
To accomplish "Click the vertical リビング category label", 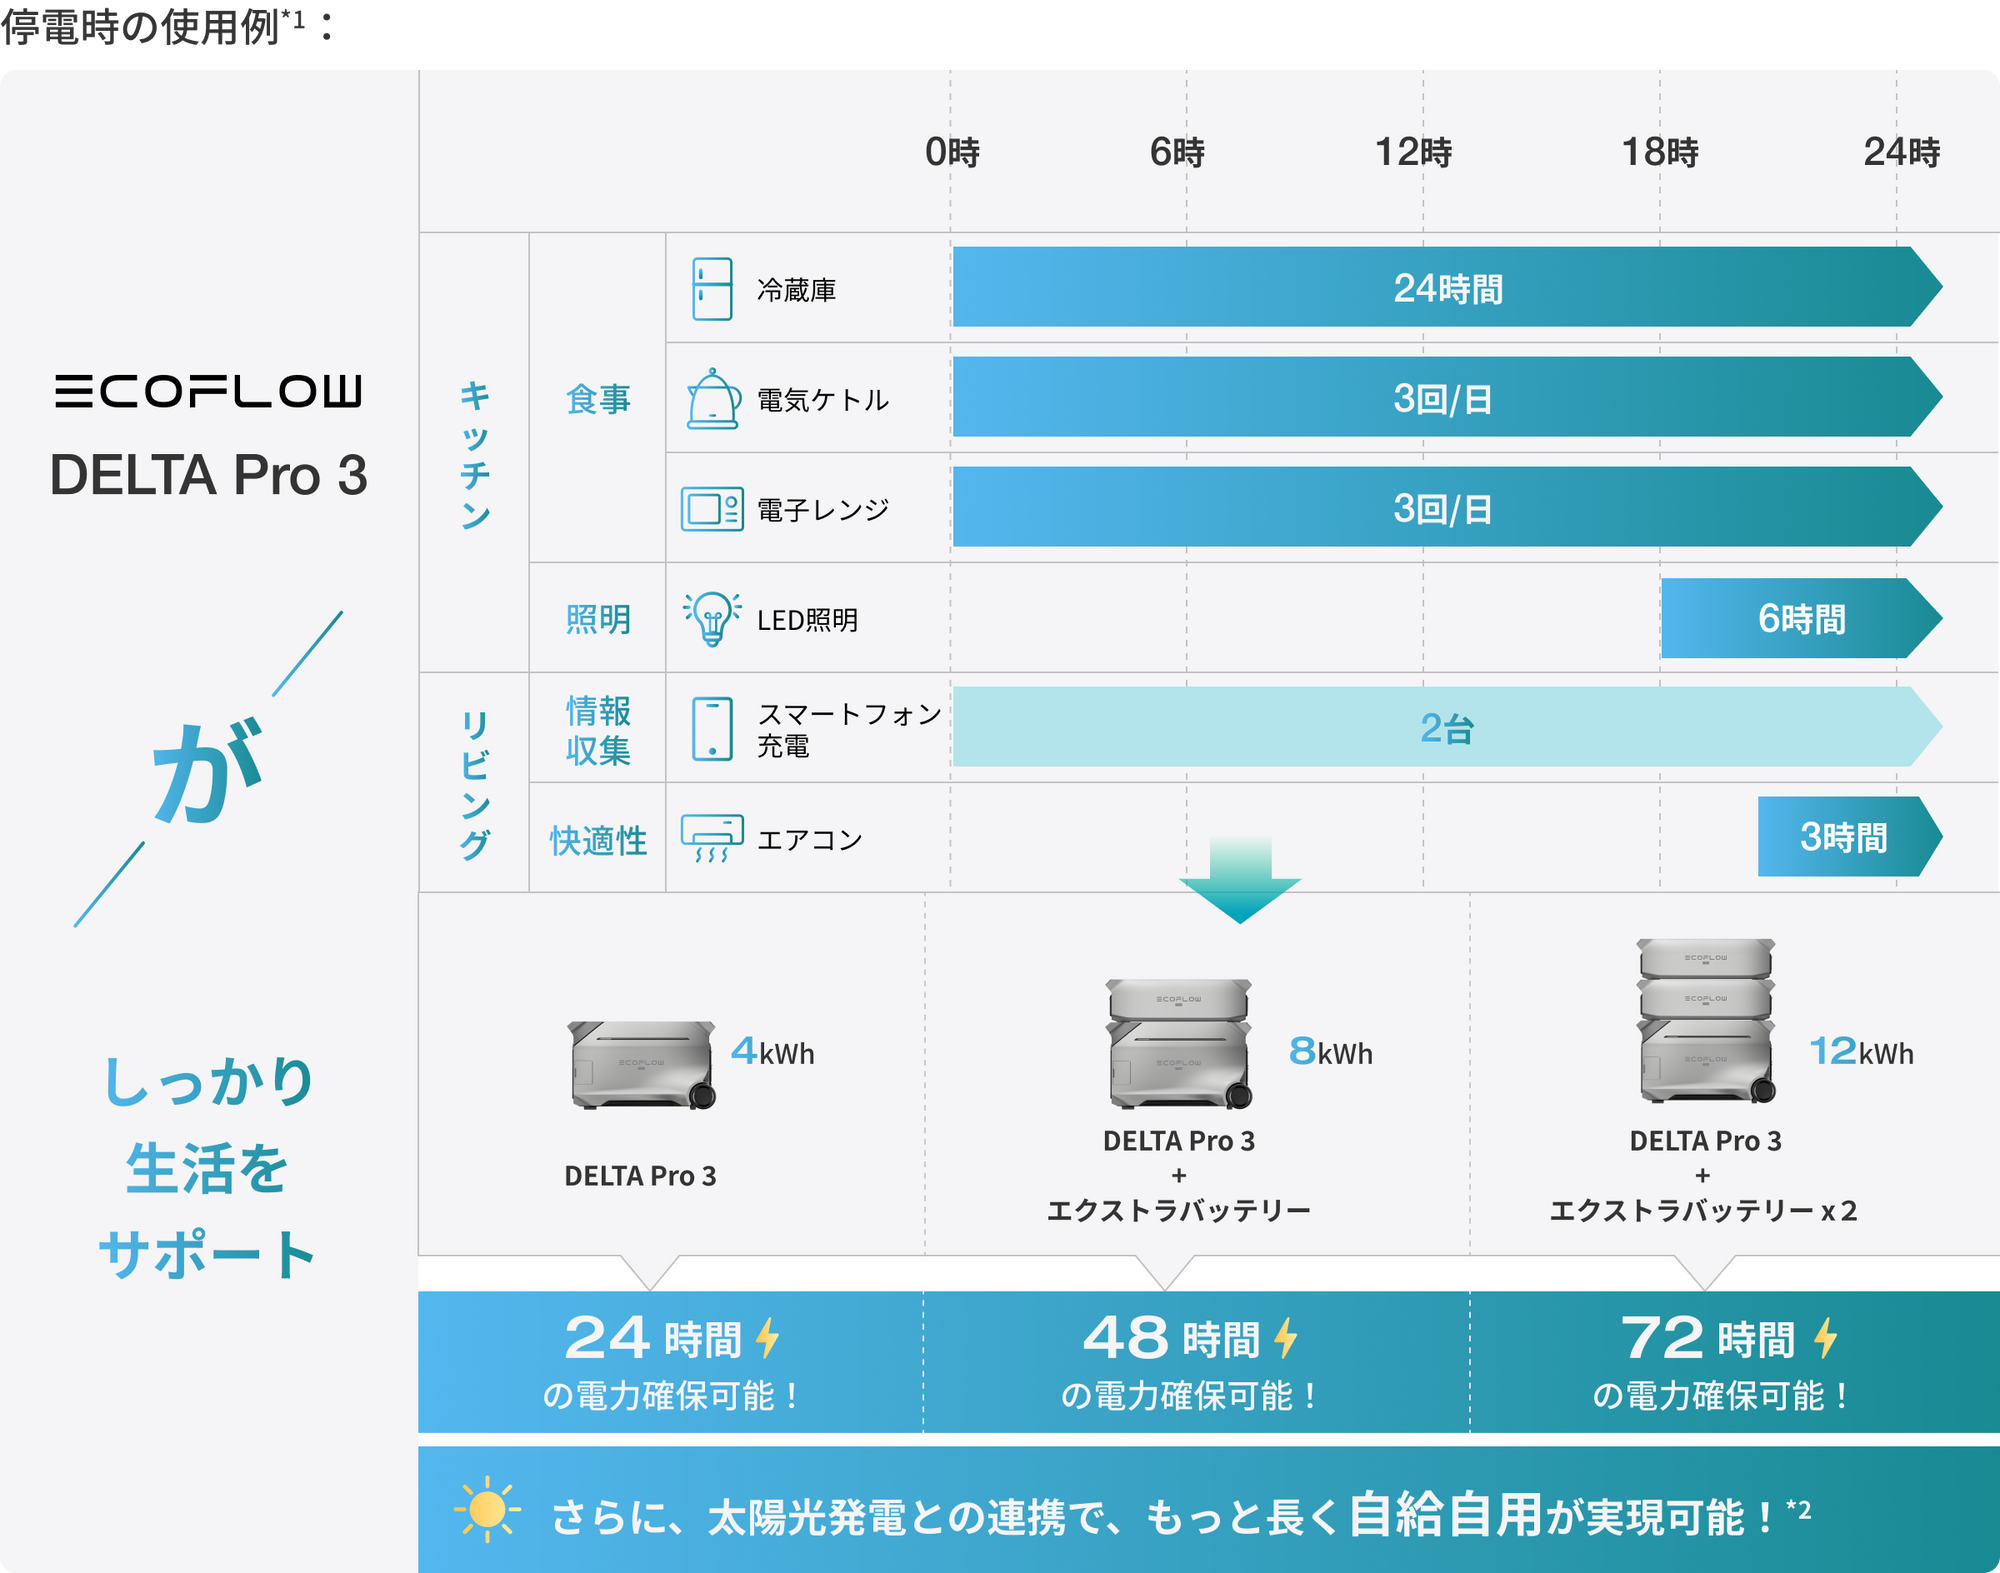I will [x=475, y=785].
